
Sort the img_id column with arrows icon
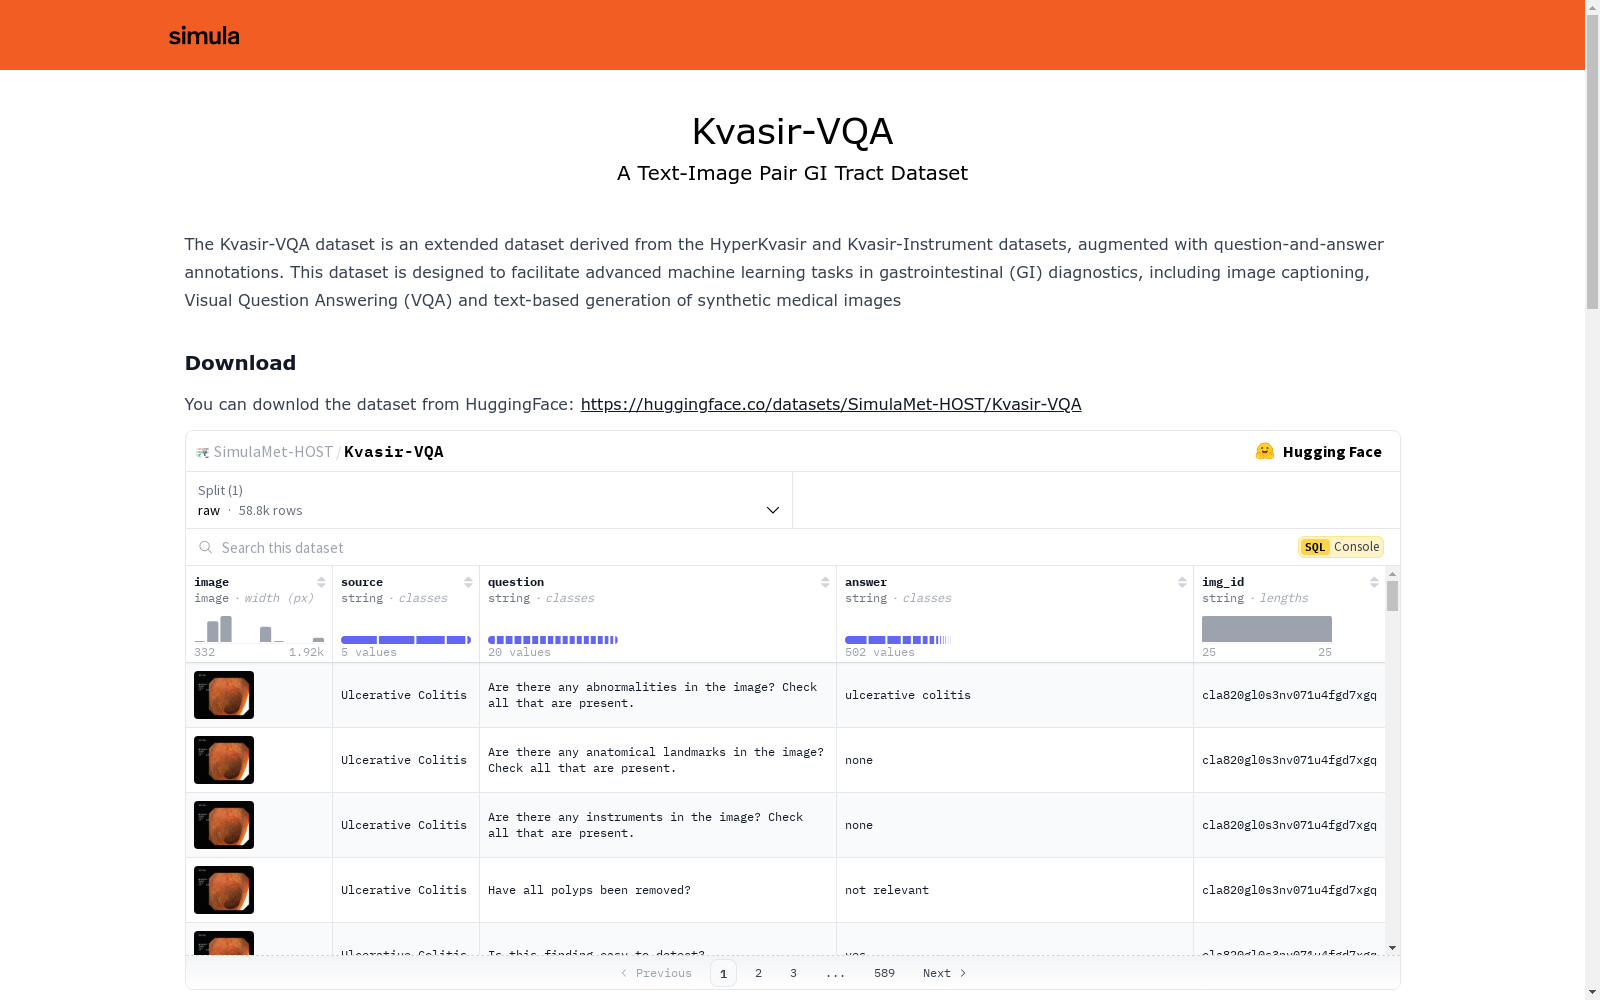click(x=1374, y=582)
